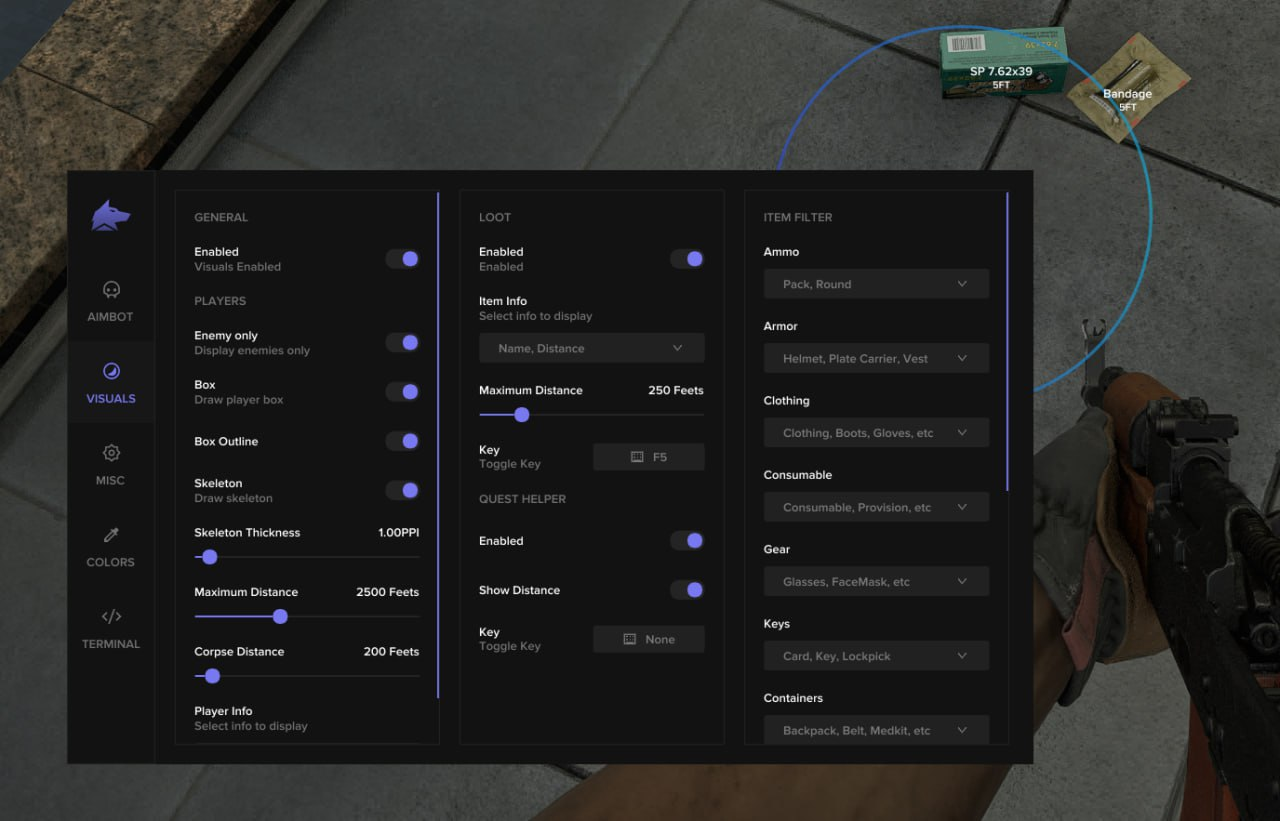Image resolution: width=1280 pixels, height=821 pixels.
Task: Expand Containers Backpack, Belt dropdown
Action: [x=876, y=729]
